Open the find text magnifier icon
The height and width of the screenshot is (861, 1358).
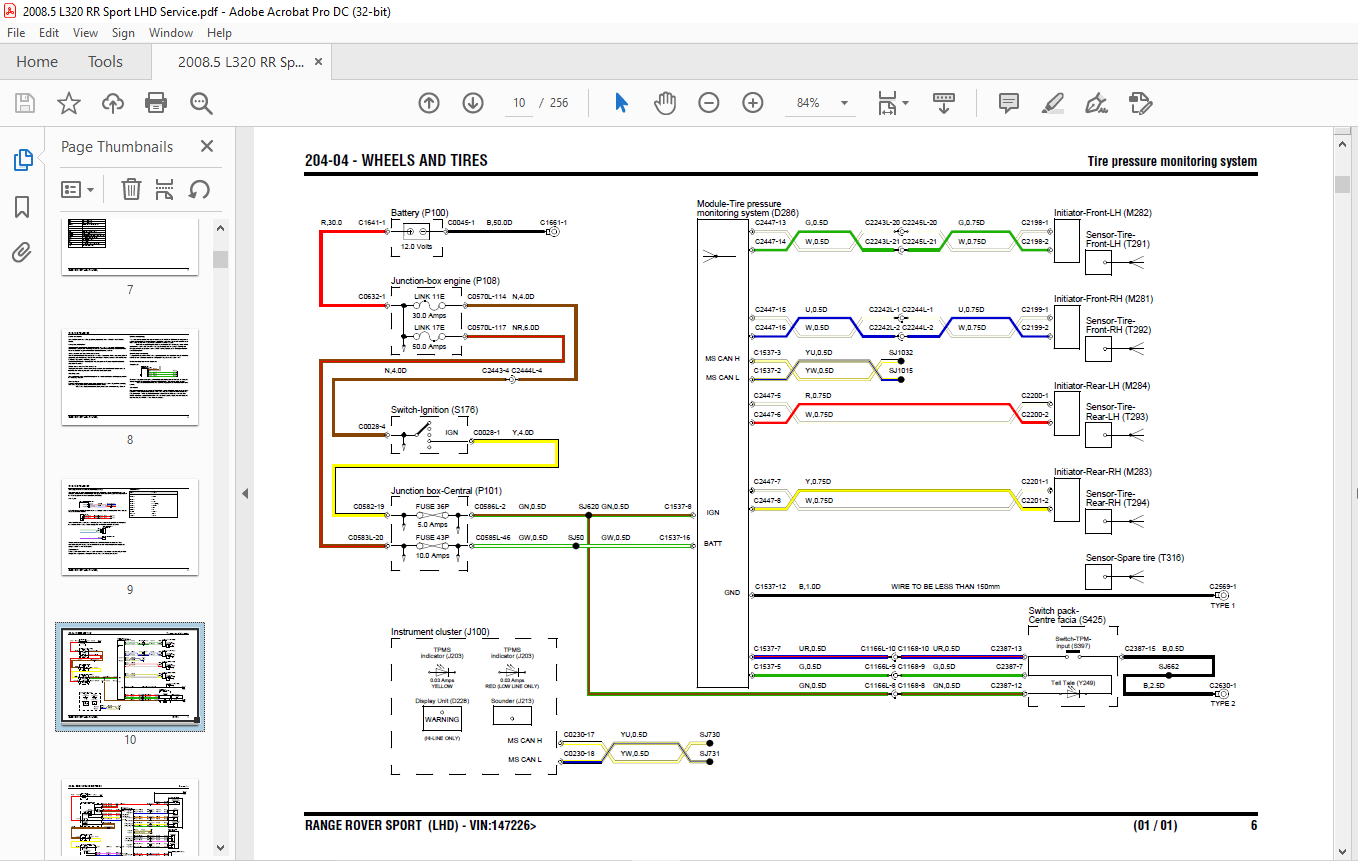(x=201, y=103)
